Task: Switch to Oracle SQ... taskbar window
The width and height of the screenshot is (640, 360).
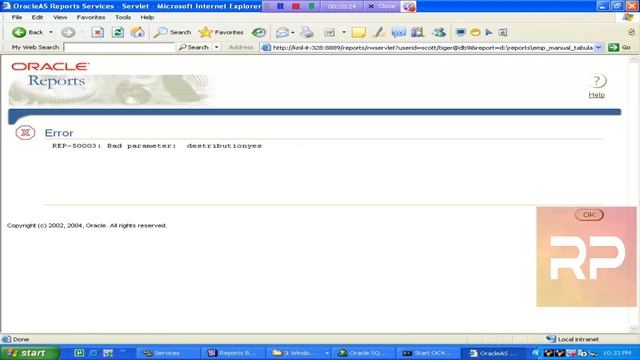Action: point(363,353)
